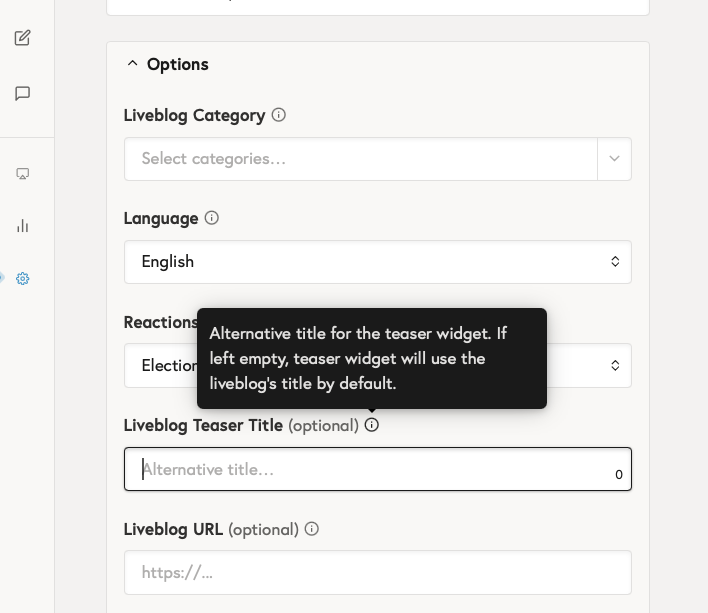Click the Liveblog Category label
The height and width of the screenshot is (613, 708).
pos(195,116)
